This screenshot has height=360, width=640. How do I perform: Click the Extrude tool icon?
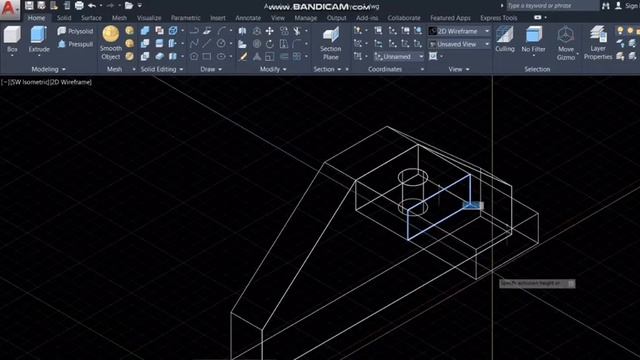pyautogui.click(x=39, y=35)
